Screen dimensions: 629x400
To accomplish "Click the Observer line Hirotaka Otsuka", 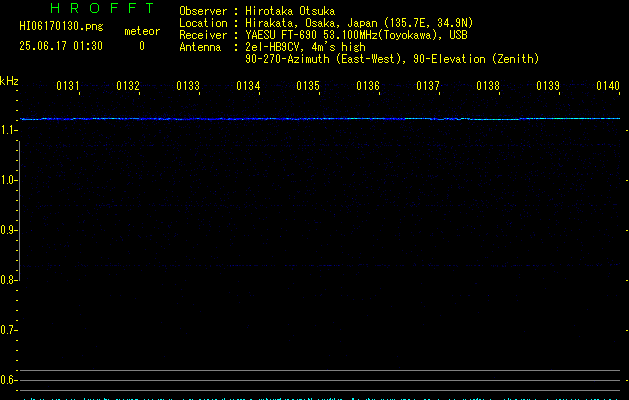I will click(x=257, y=11).
